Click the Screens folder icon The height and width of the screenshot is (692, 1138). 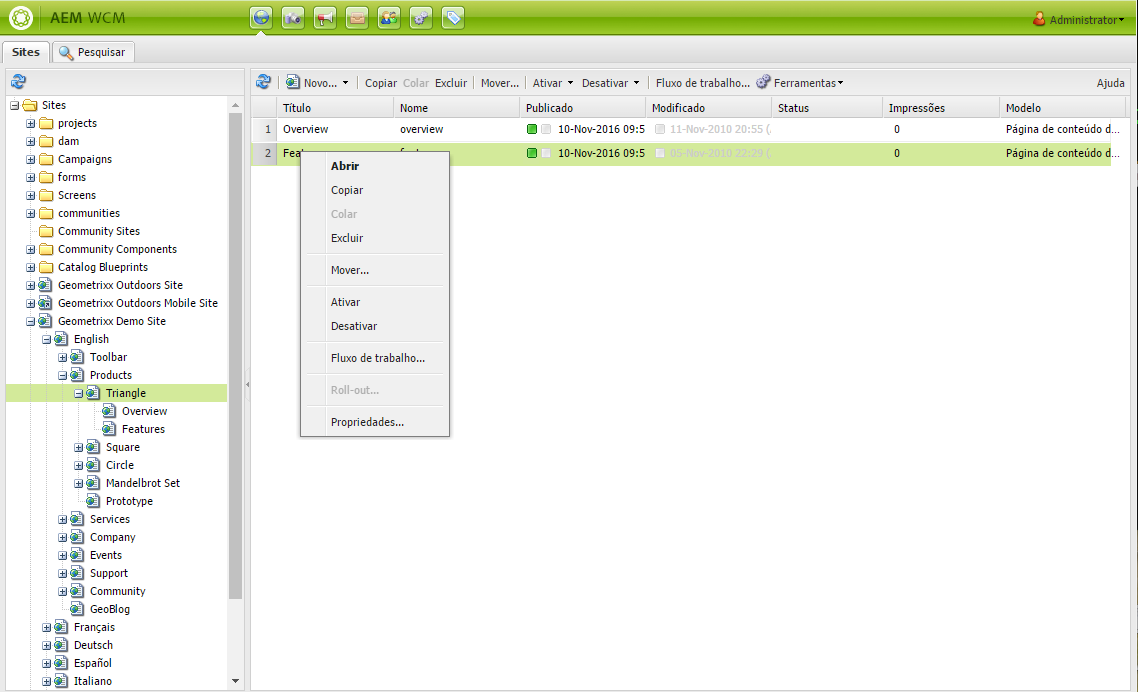click(46, 195)
